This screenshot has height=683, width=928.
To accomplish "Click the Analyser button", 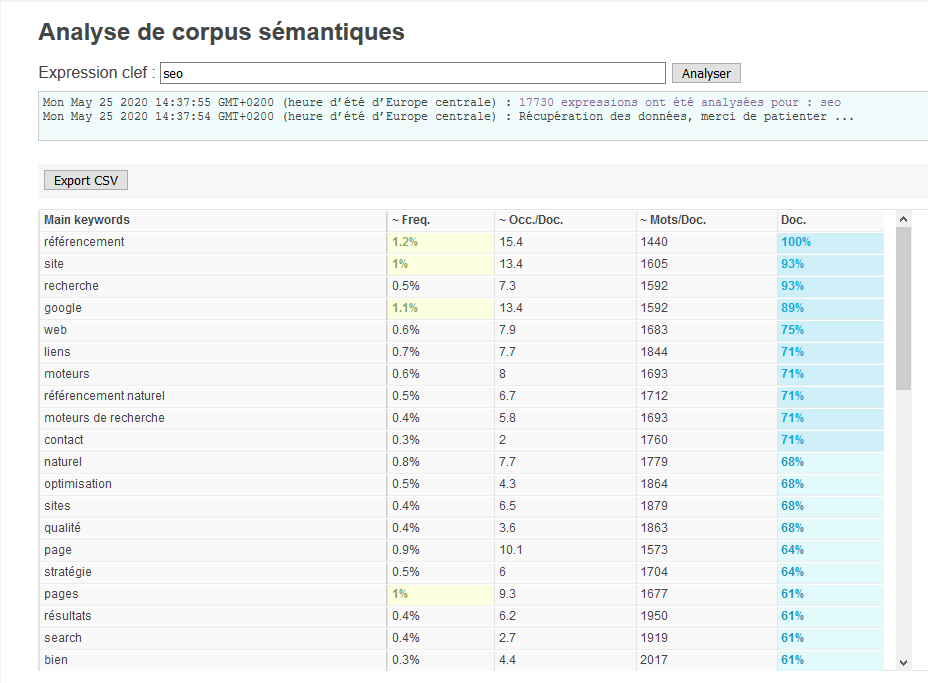I will click(705, 73).
